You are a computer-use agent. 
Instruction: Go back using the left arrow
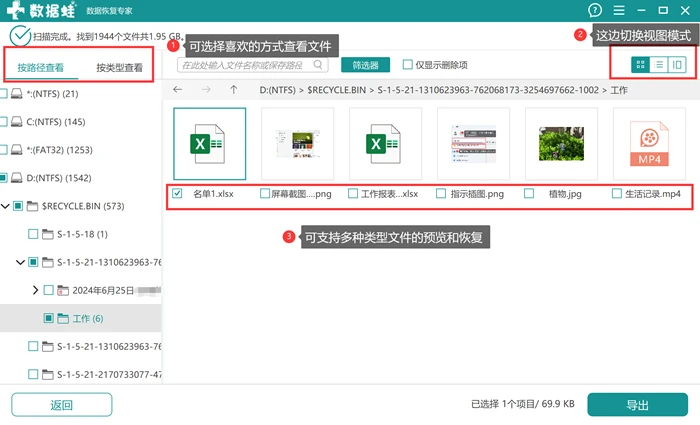click(178, 90)
